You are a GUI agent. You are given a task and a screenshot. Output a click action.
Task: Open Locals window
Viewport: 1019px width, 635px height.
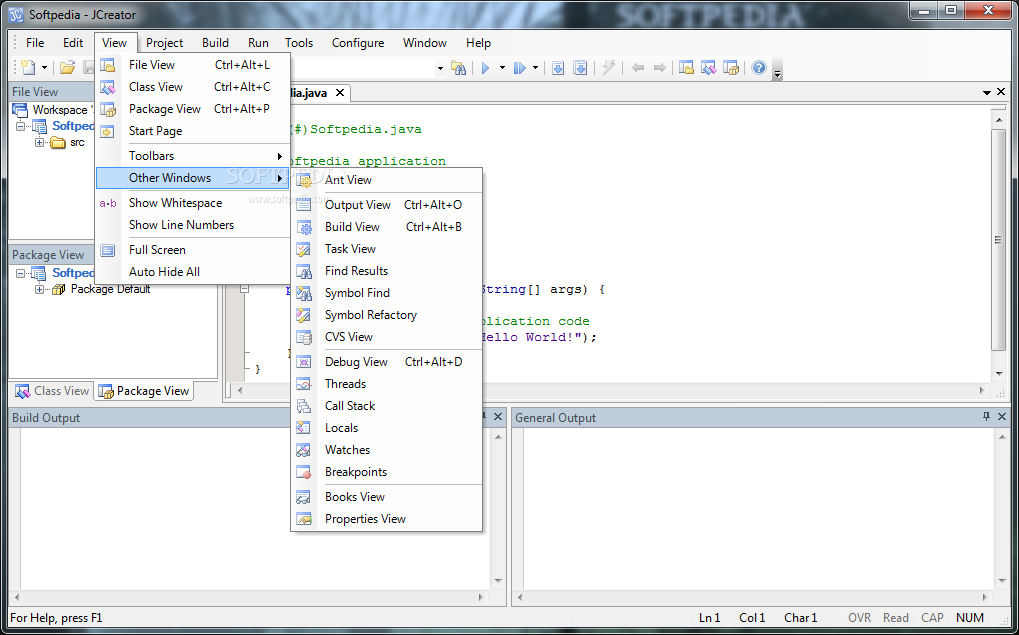coord(387,428)
